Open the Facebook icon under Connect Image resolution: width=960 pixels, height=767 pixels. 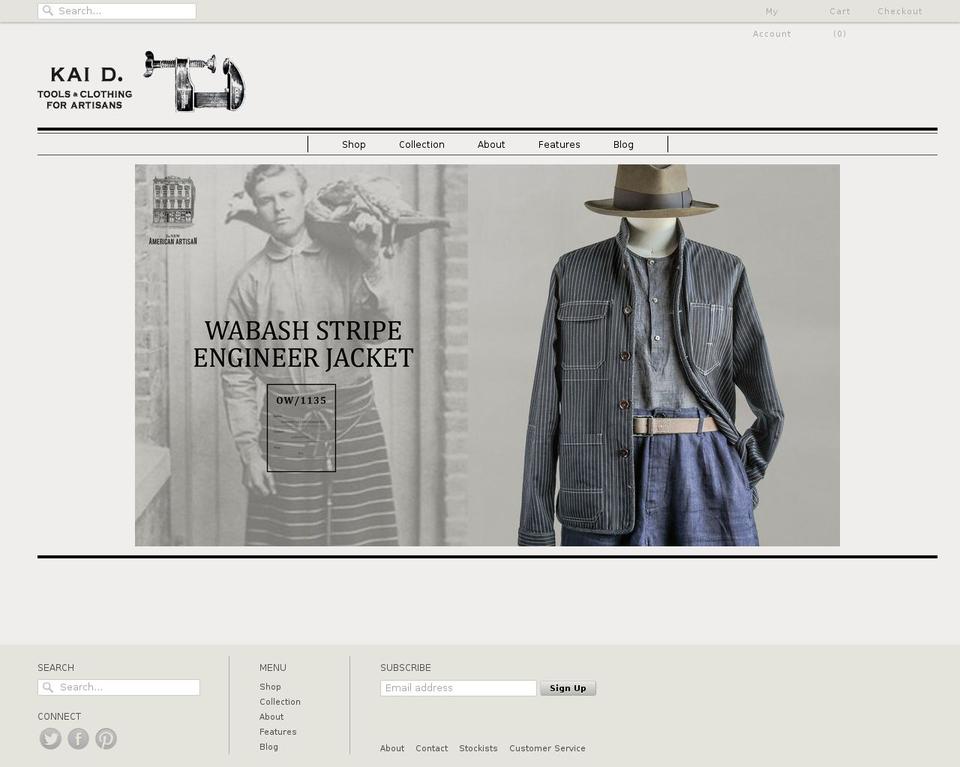pos(78,738)
